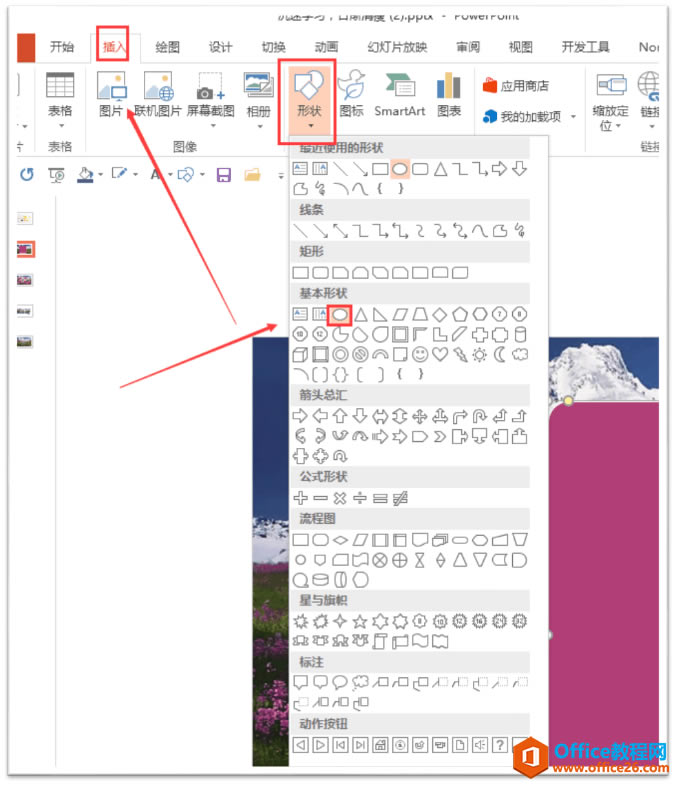
Task: Open the 设计 ribbon tab
Action: (220, 47)
